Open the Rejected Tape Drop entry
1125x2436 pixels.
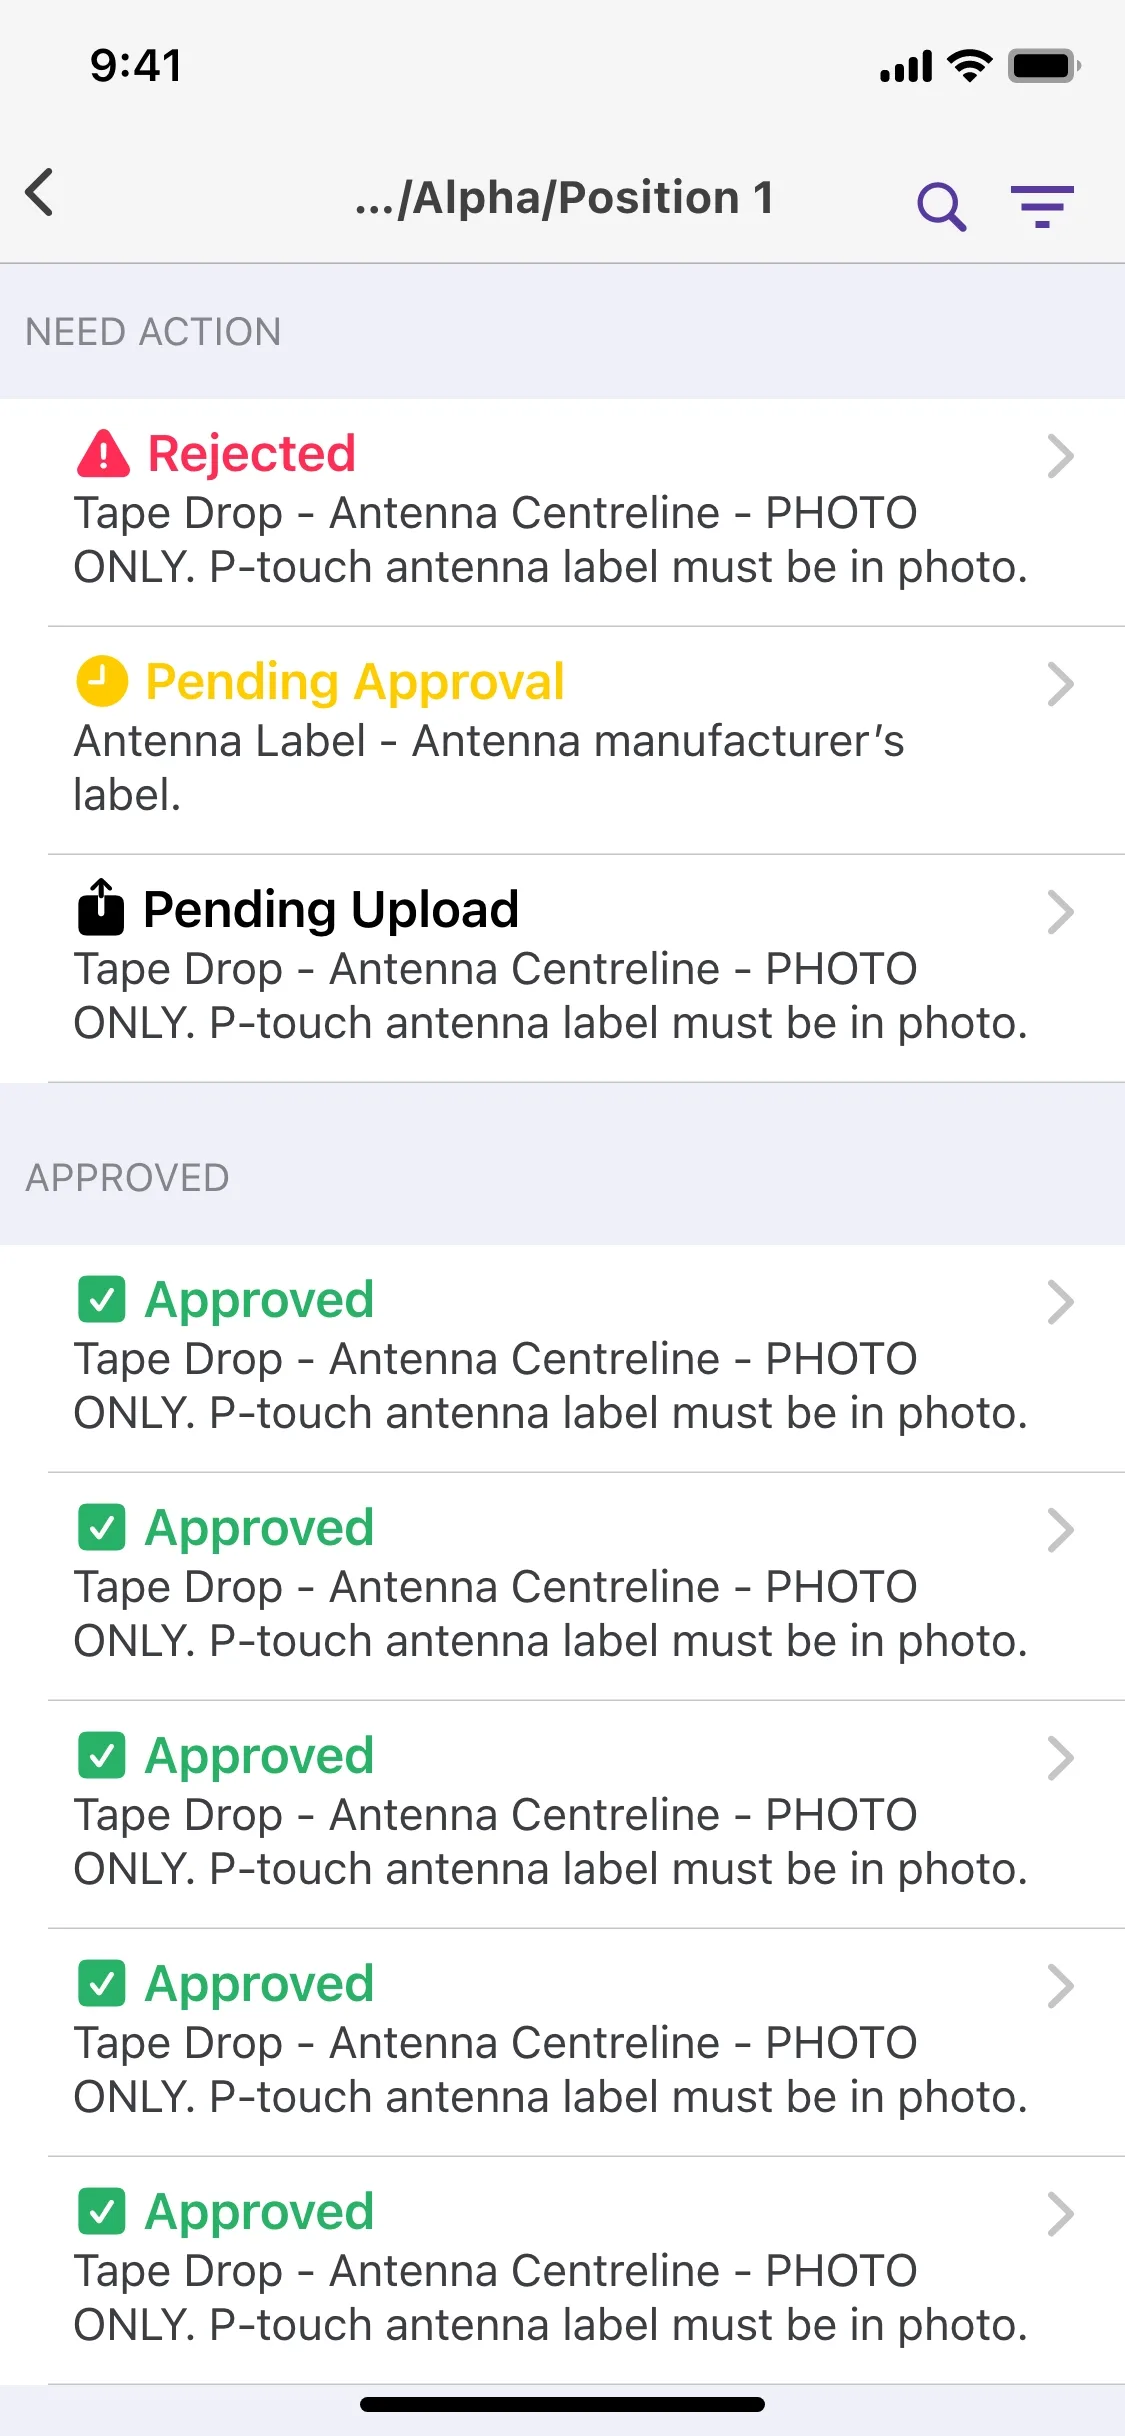tap(562, 513)
